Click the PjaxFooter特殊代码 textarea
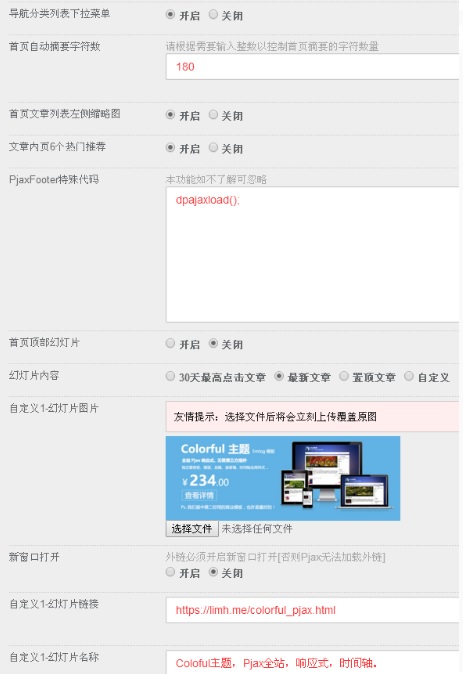463x674 pixels. pos(313,254)
